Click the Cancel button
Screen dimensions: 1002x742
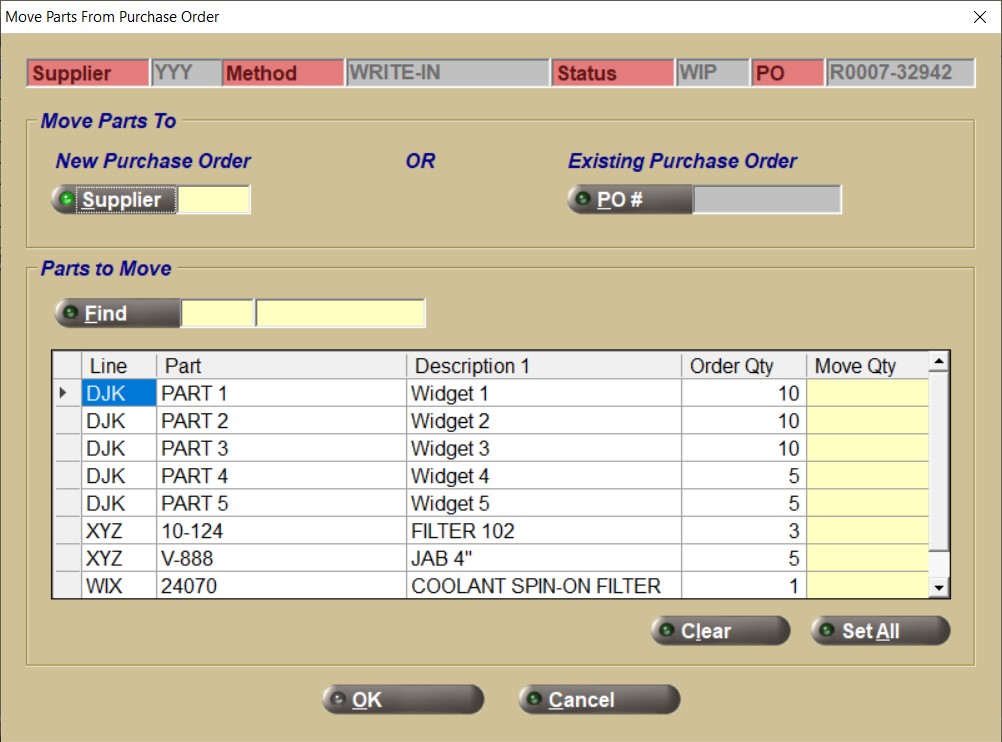599,700
